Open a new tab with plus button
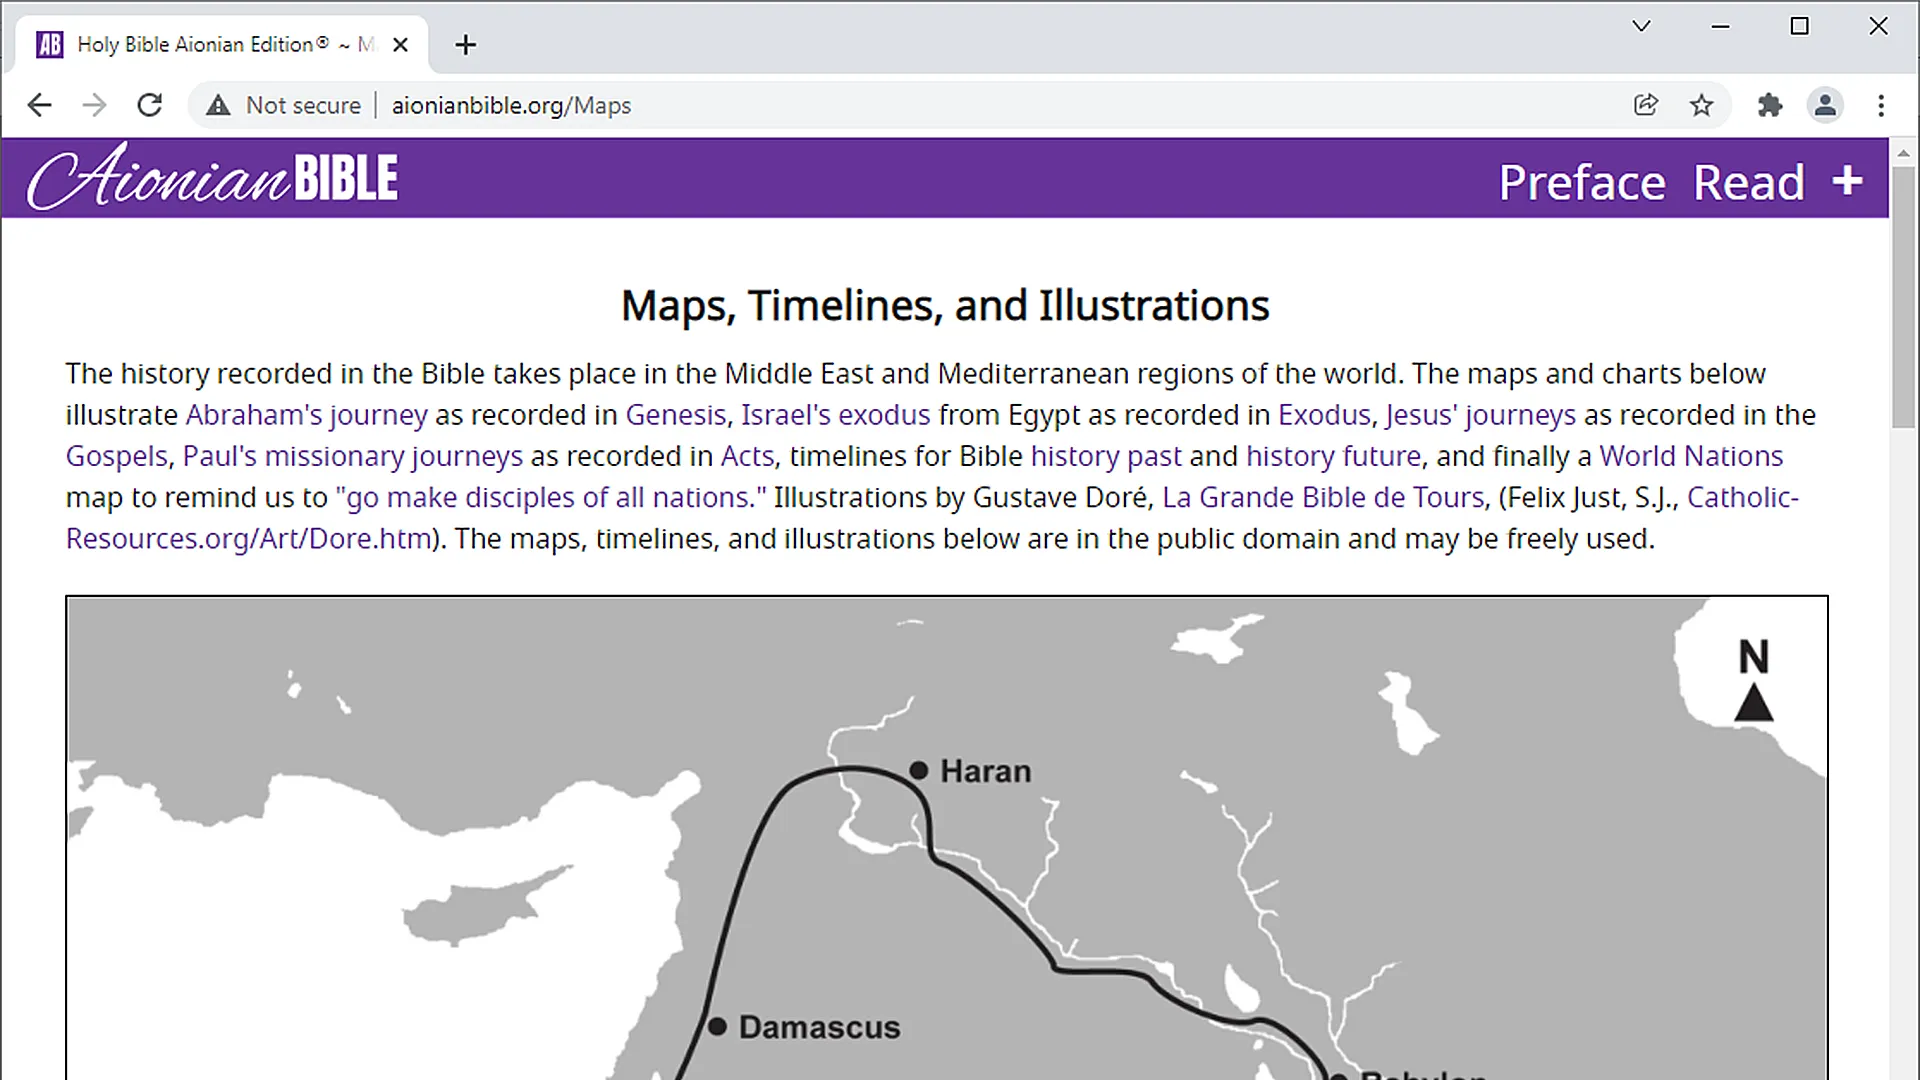 [x=465, y=45]
